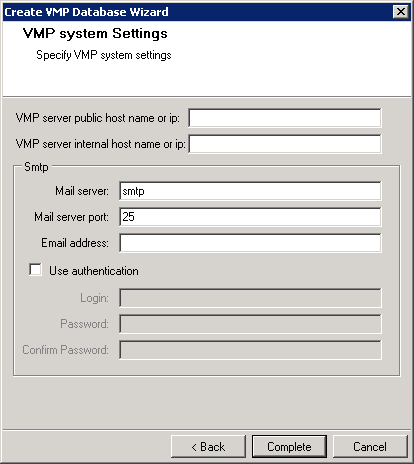The width and height of the screenshot is (414, 464).
Task: Cancel the database wizard
Action: (x=370, y=447)
